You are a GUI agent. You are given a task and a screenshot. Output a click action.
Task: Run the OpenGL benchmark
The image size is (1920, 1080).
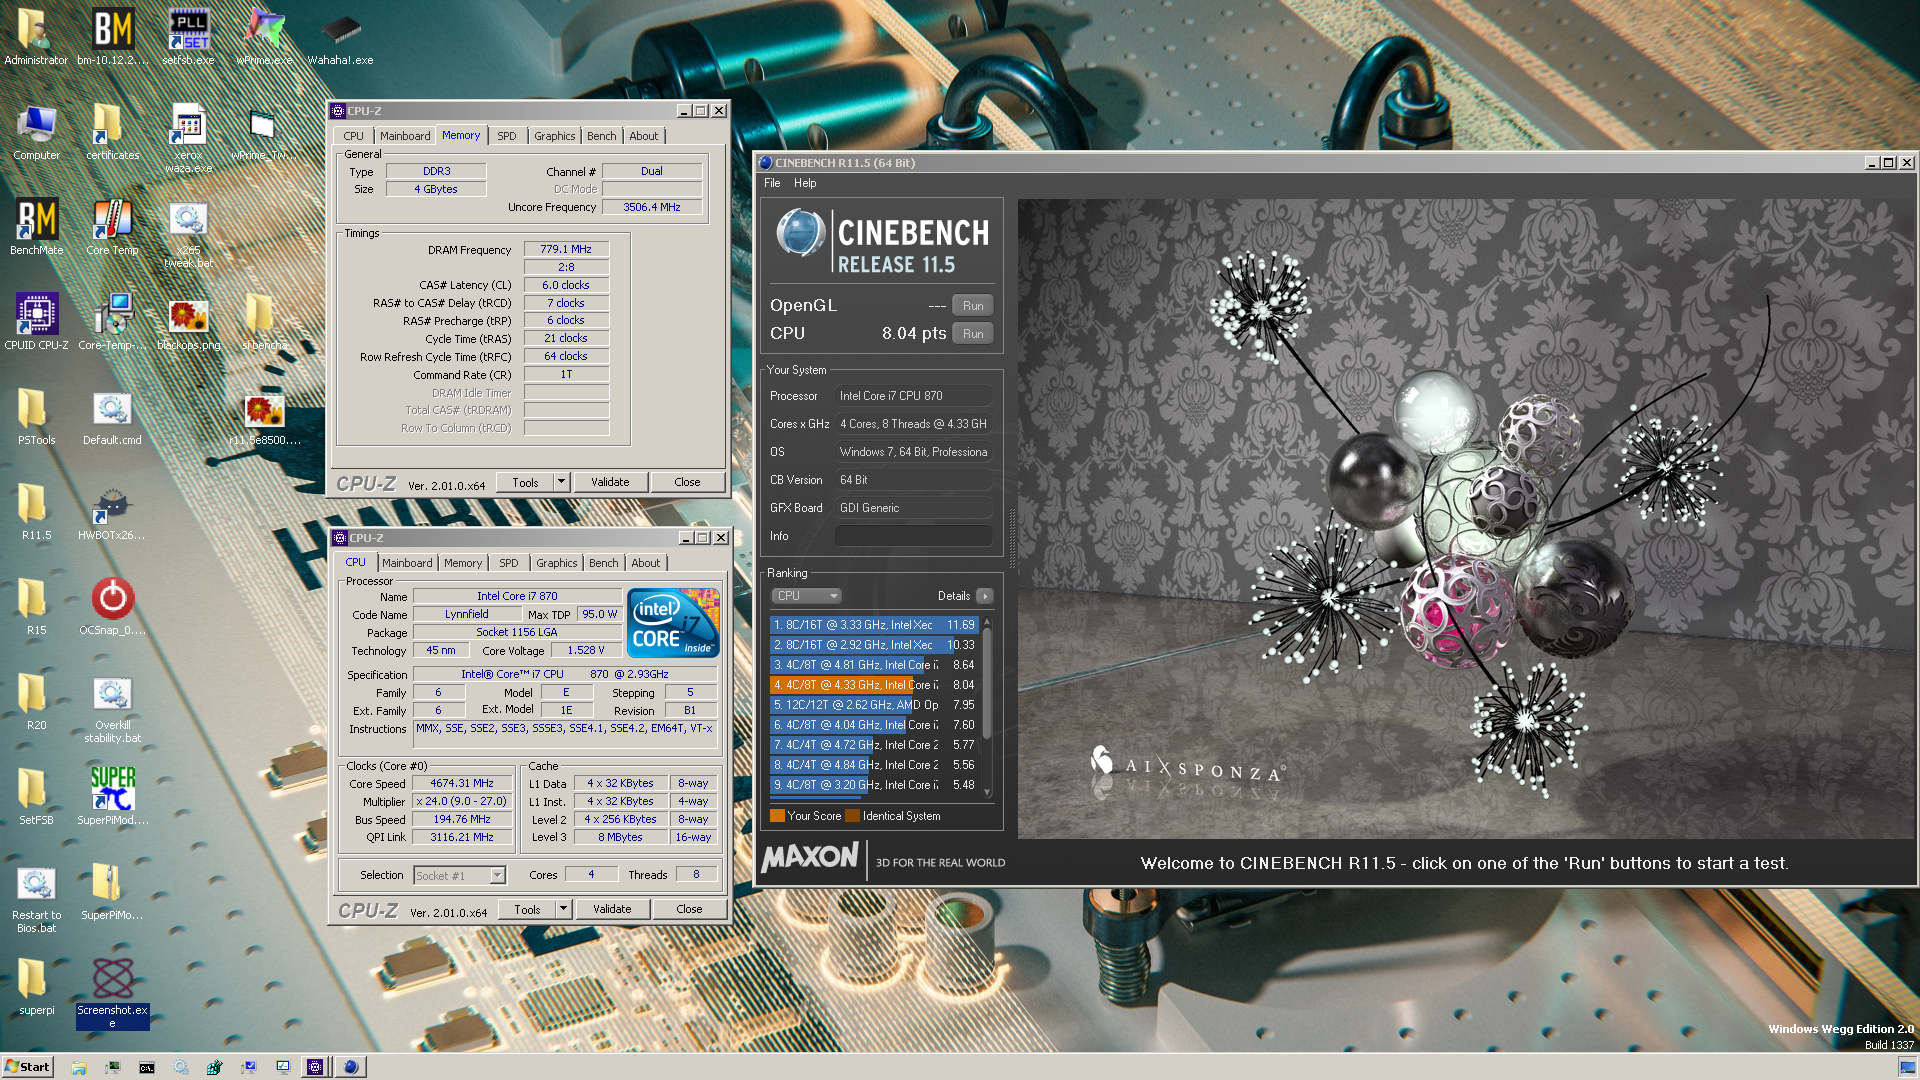pos(973,306)
